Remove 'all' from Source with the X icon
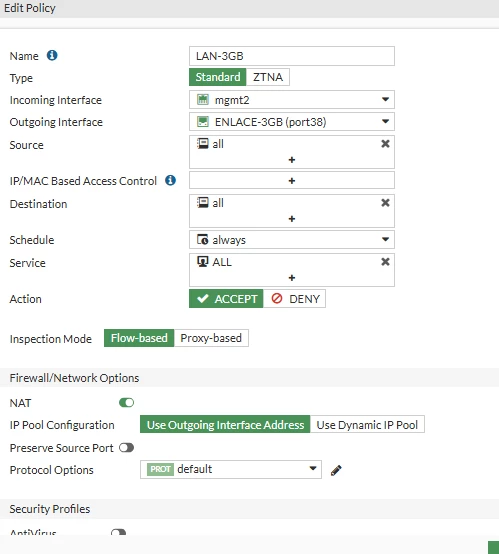 click(385, 144)
